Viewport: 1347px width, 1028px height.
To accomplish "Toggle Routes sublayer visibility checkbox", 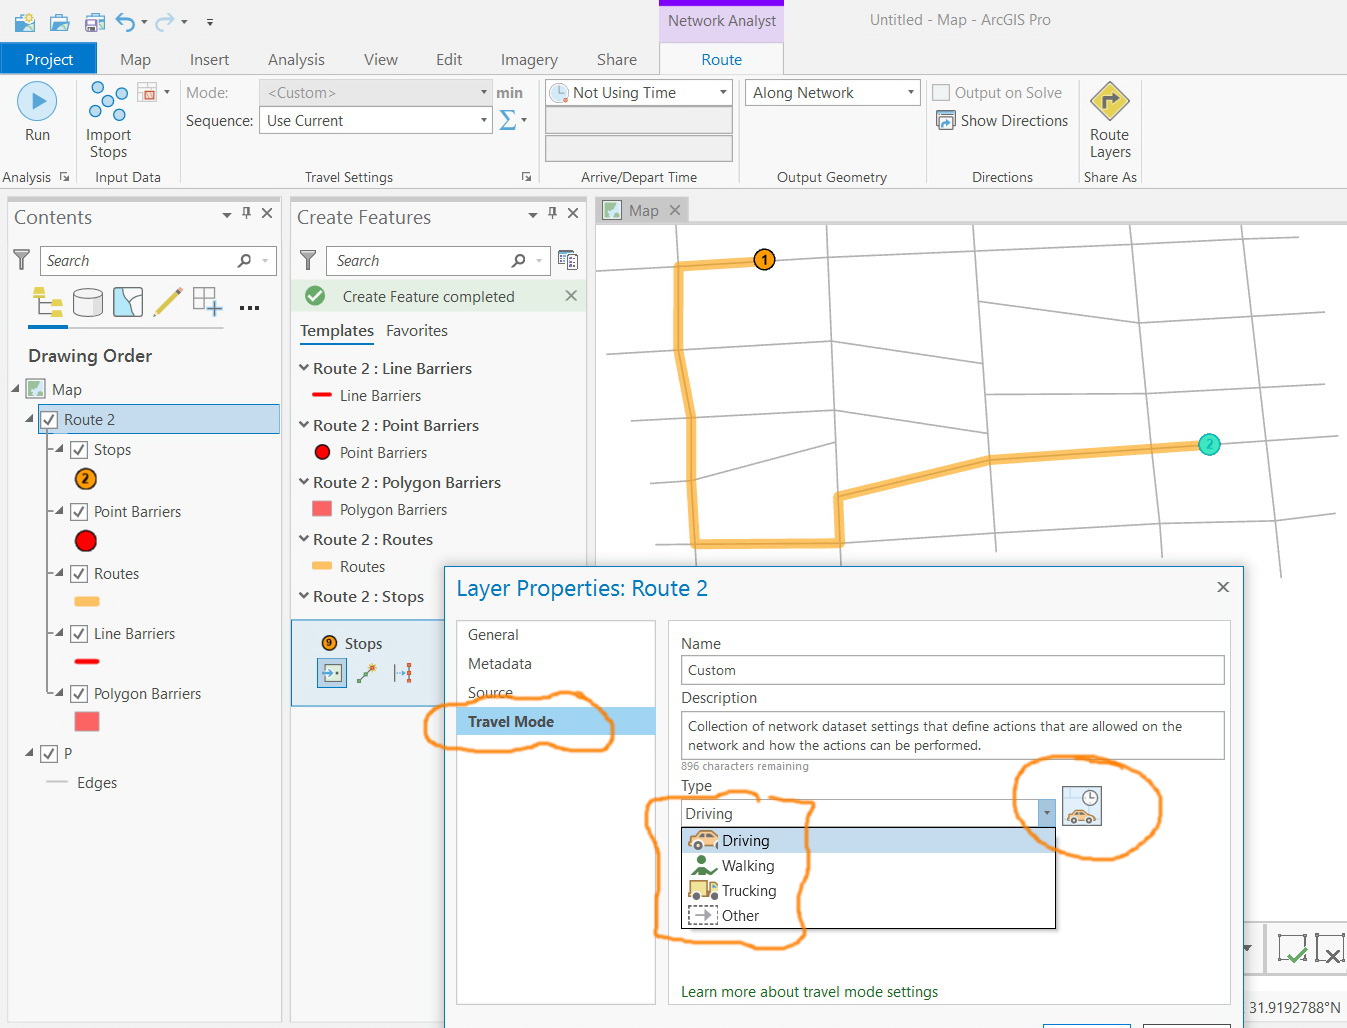I will pyautogui.click(x=79, y=574).
